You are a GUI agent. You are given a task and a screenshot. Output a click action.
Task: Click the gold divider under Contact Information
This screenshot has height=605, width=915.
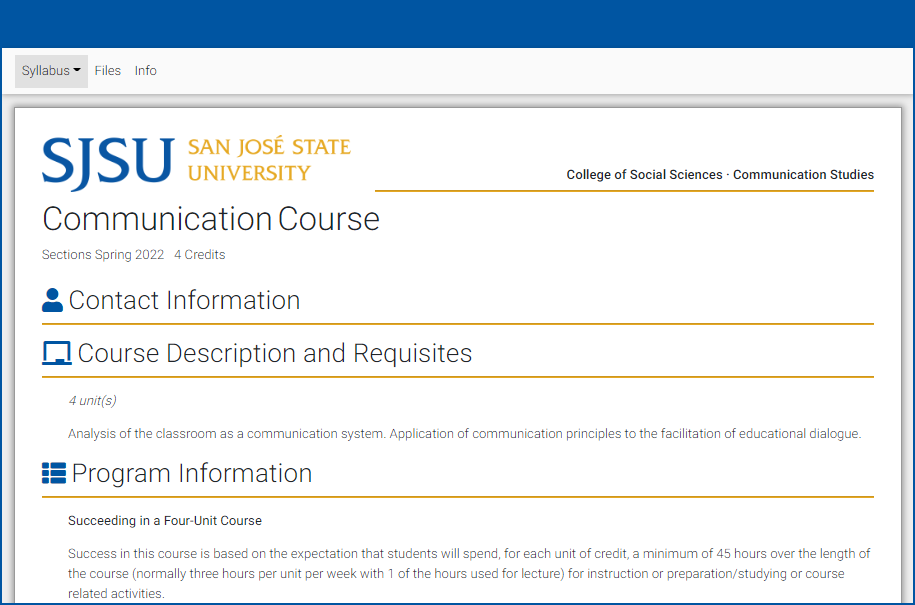tap(457, 322)
